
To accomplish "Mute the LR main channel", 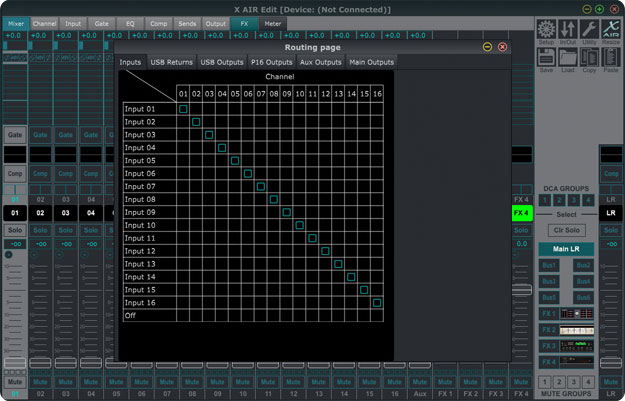I will click(x=611, y=382).
